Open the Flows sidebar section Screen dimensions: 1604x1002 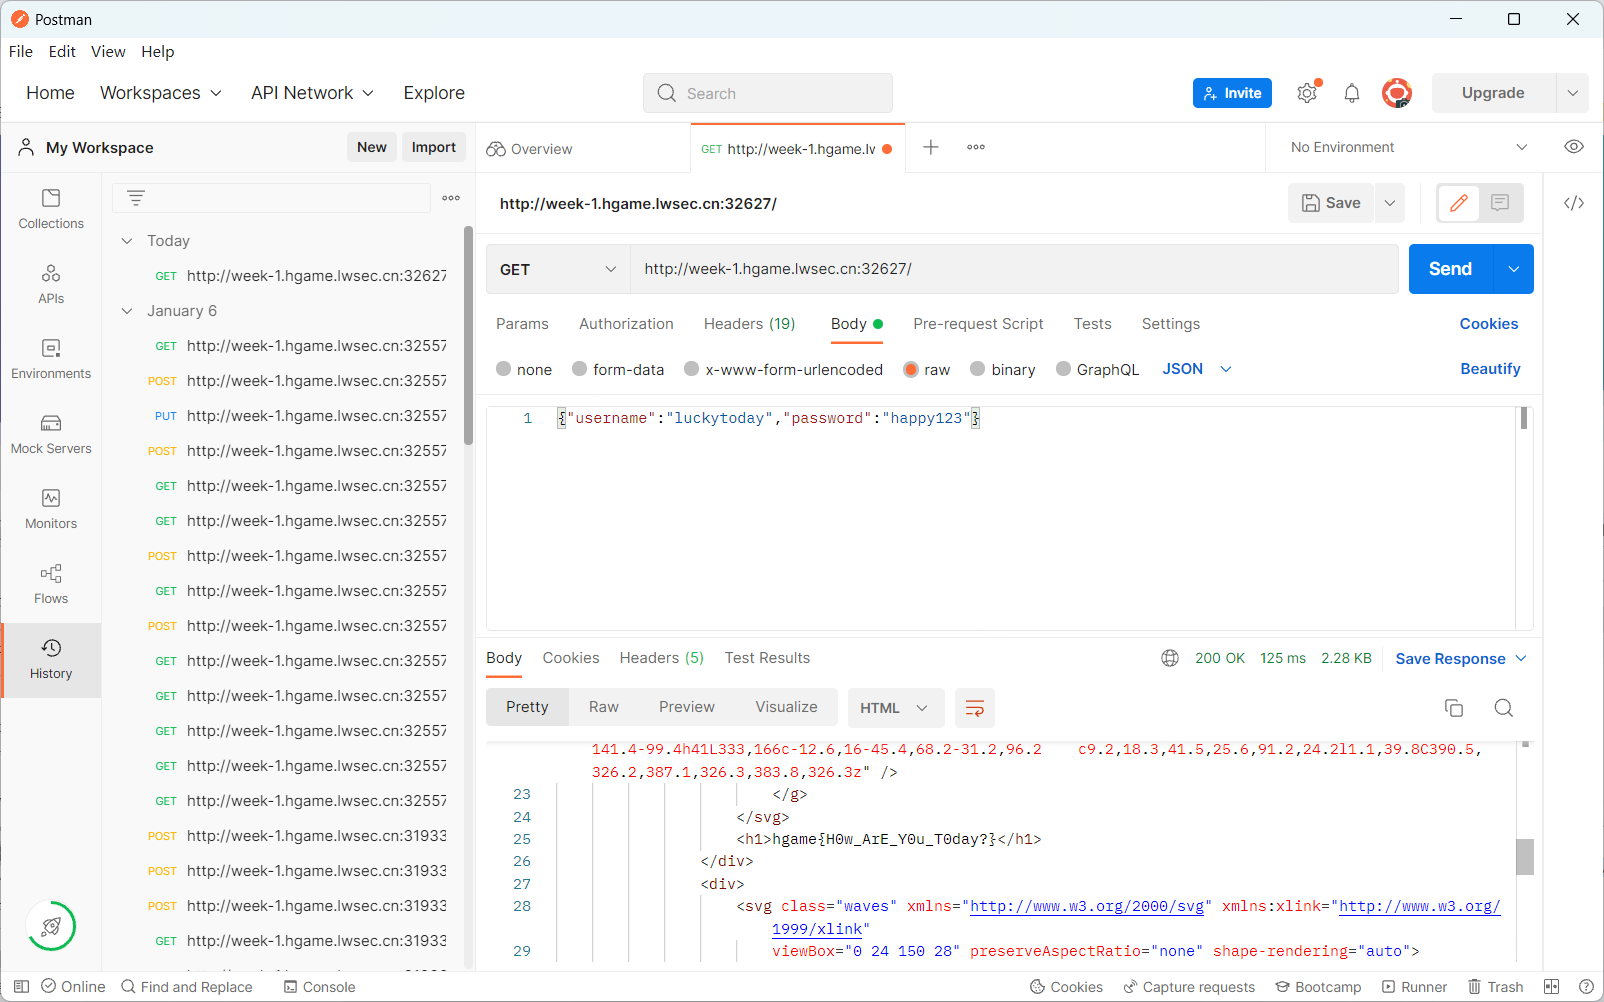pyautogui.click(x=51, y=584)
